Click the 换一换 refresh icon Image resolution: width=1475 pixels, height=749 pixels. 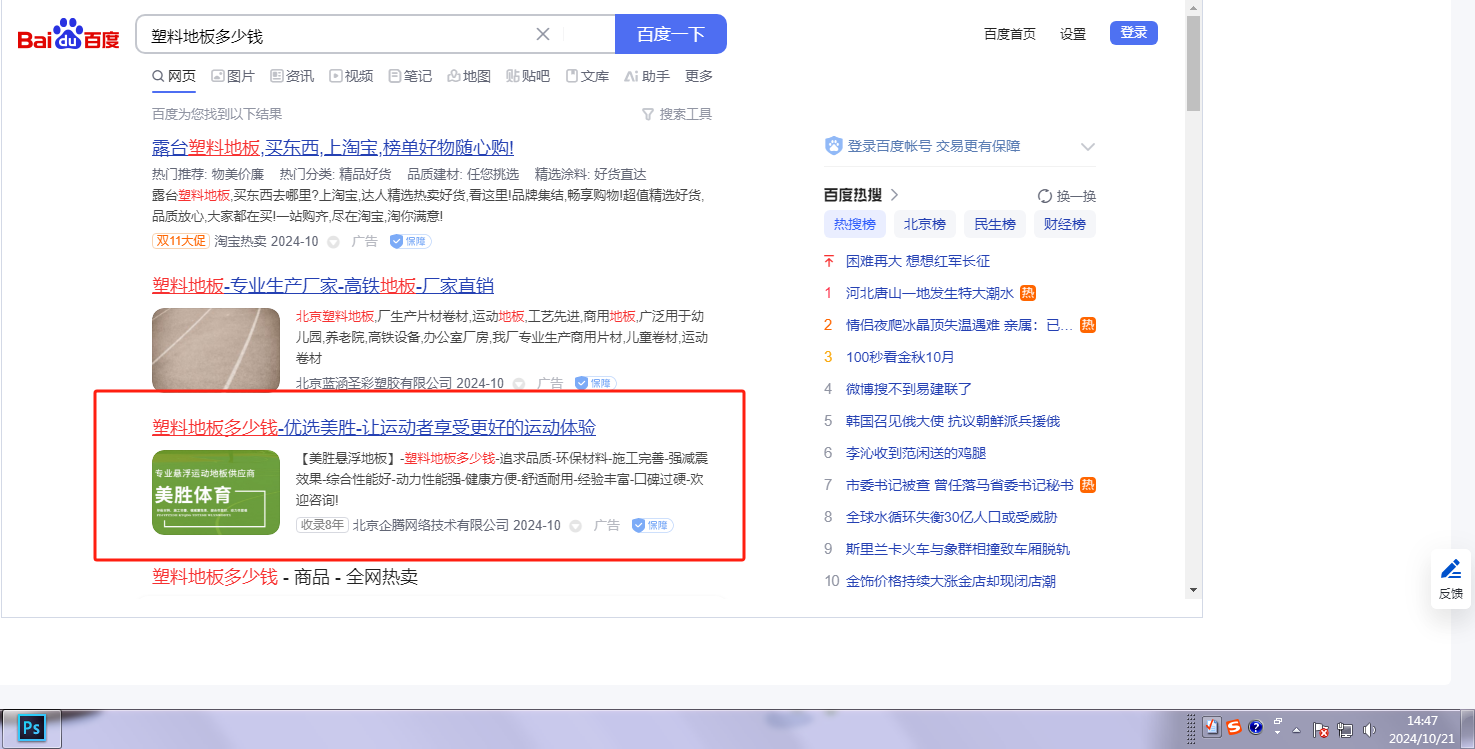(x=1045, y=196)
